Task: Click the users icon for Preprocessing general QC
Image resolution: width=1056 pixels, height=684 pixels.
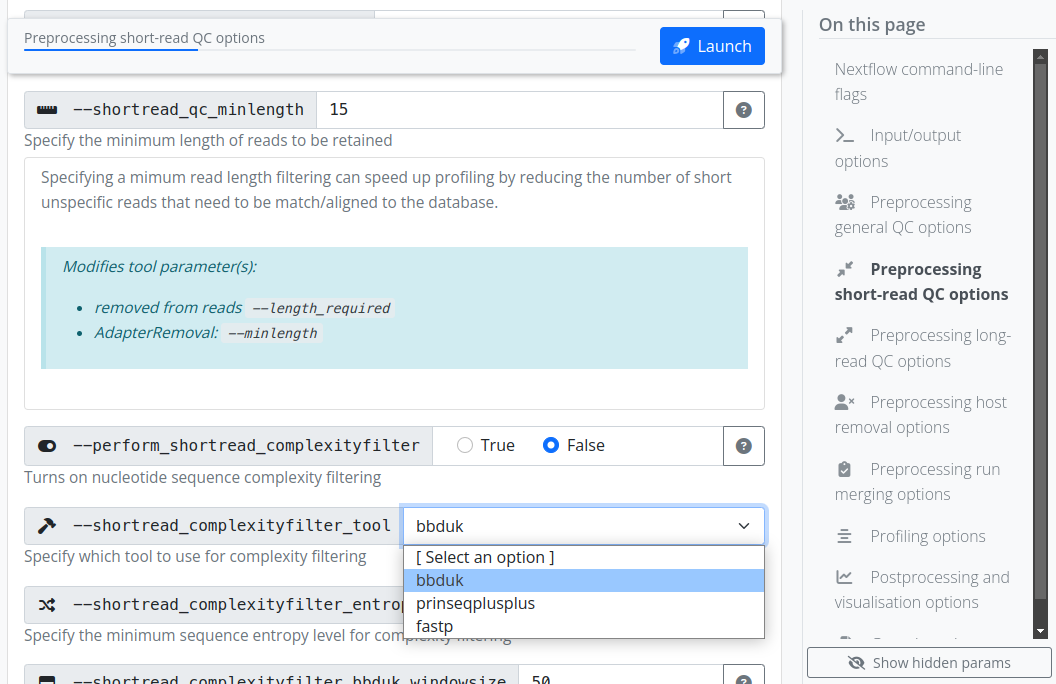Action: click(x=846, y=202)
